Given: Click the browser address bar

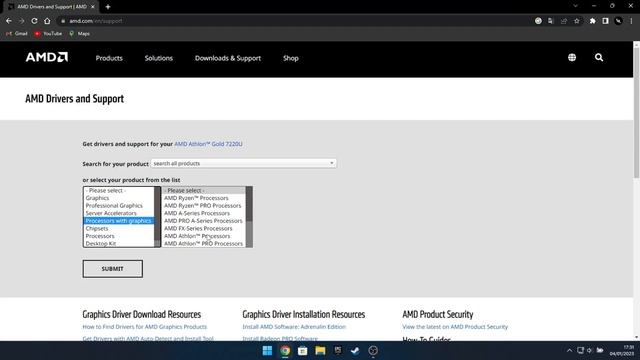Looking at the screenshot, I should [294, 21].
